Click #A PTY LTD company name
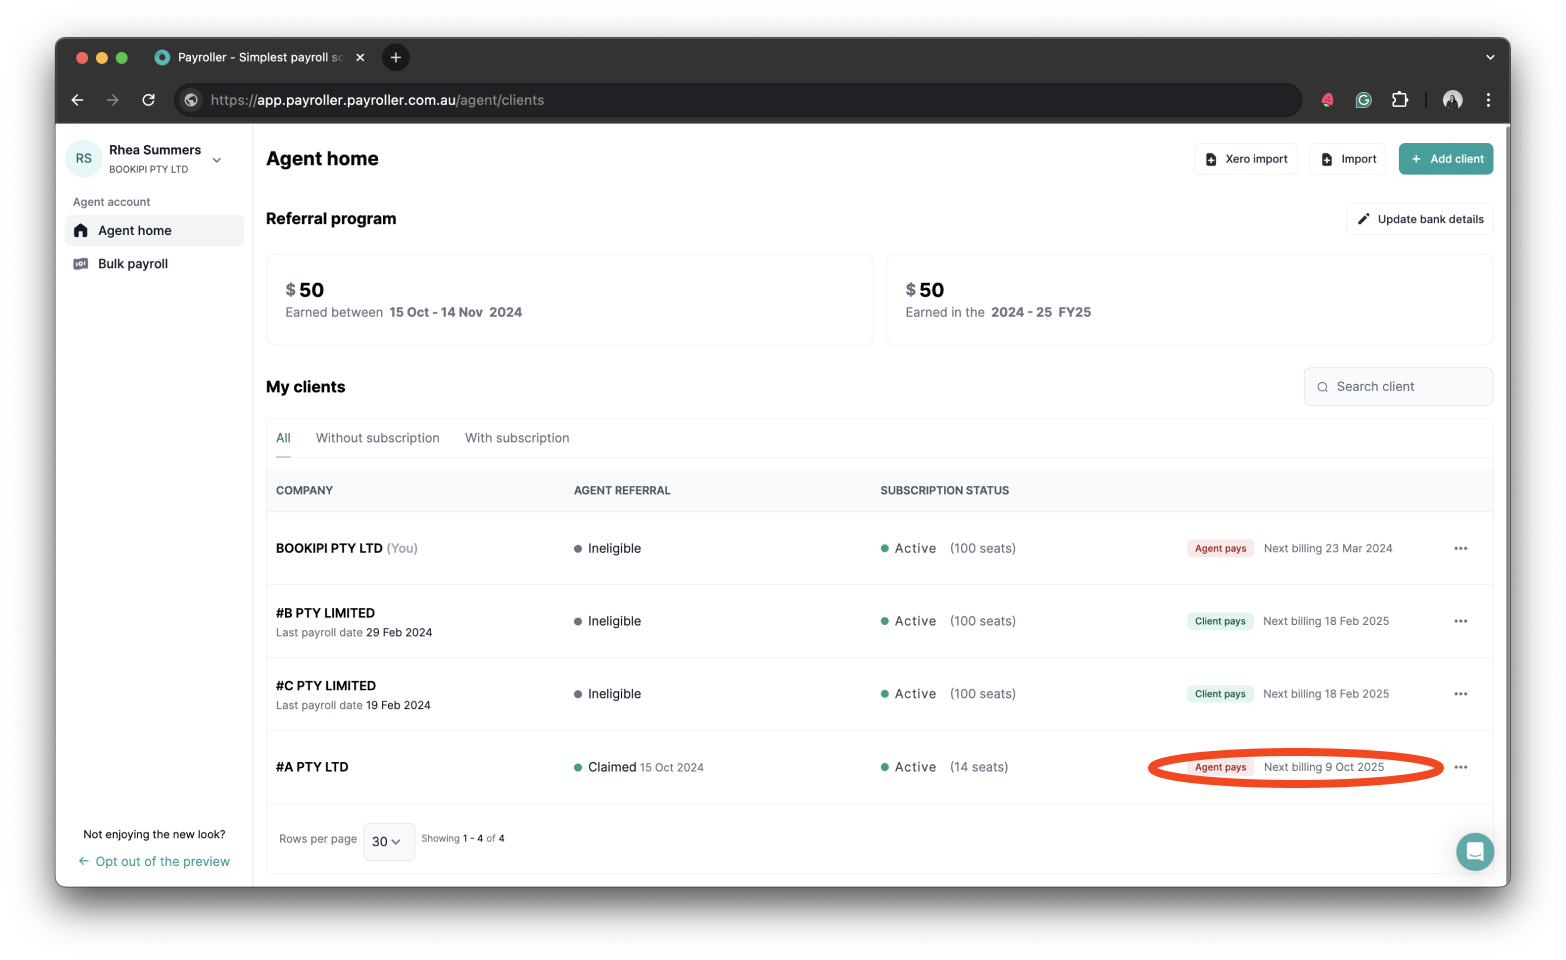 tap(312, 767)
